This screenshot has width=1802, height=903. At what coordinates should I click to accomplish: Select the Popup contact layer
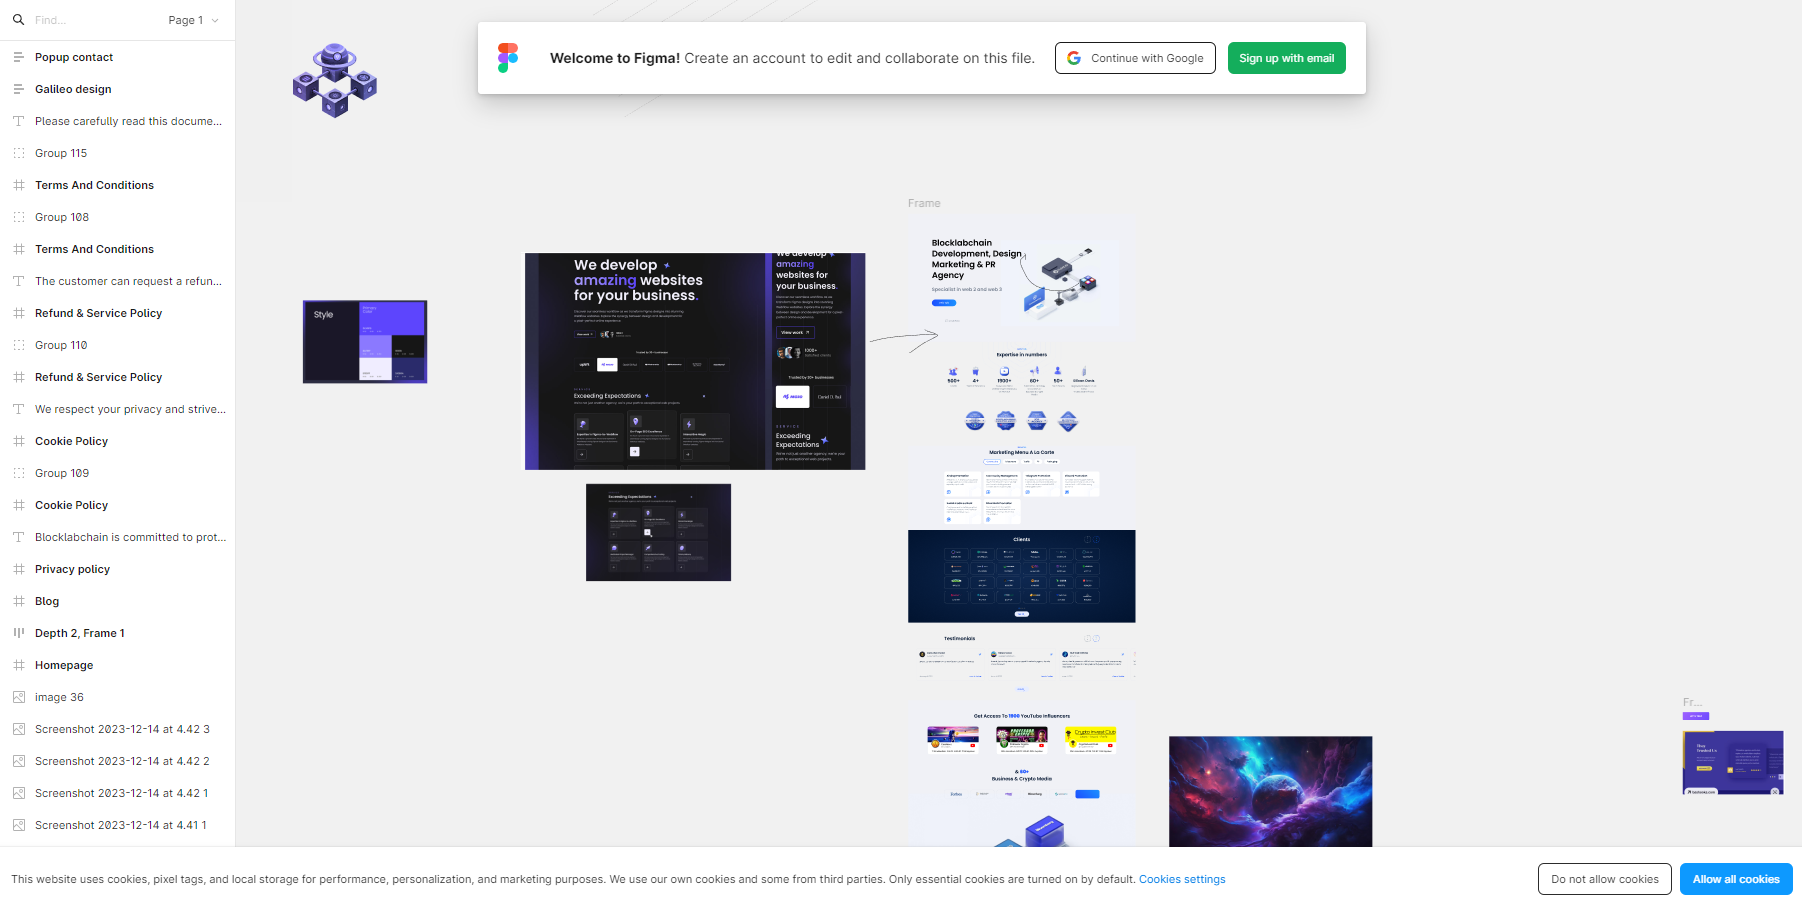[74, 57]
